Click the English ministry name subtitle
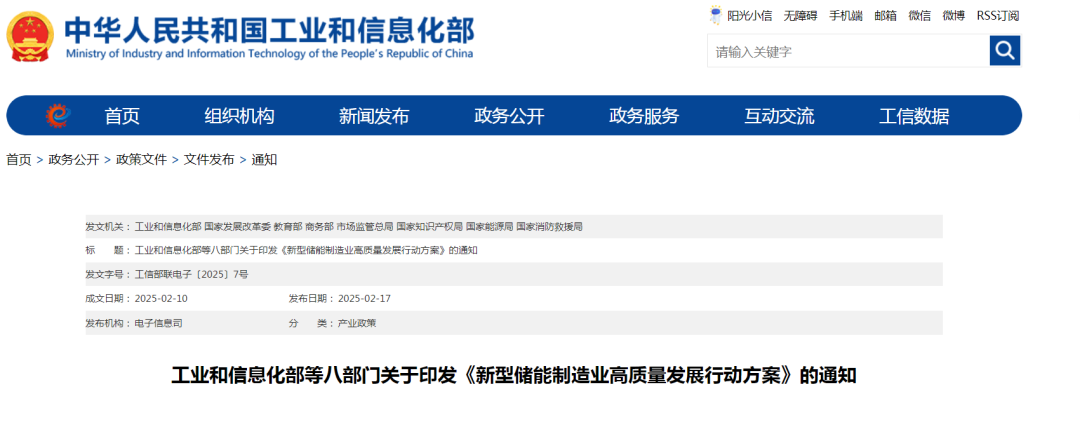 pyautogui.click(x=269, y=54)
